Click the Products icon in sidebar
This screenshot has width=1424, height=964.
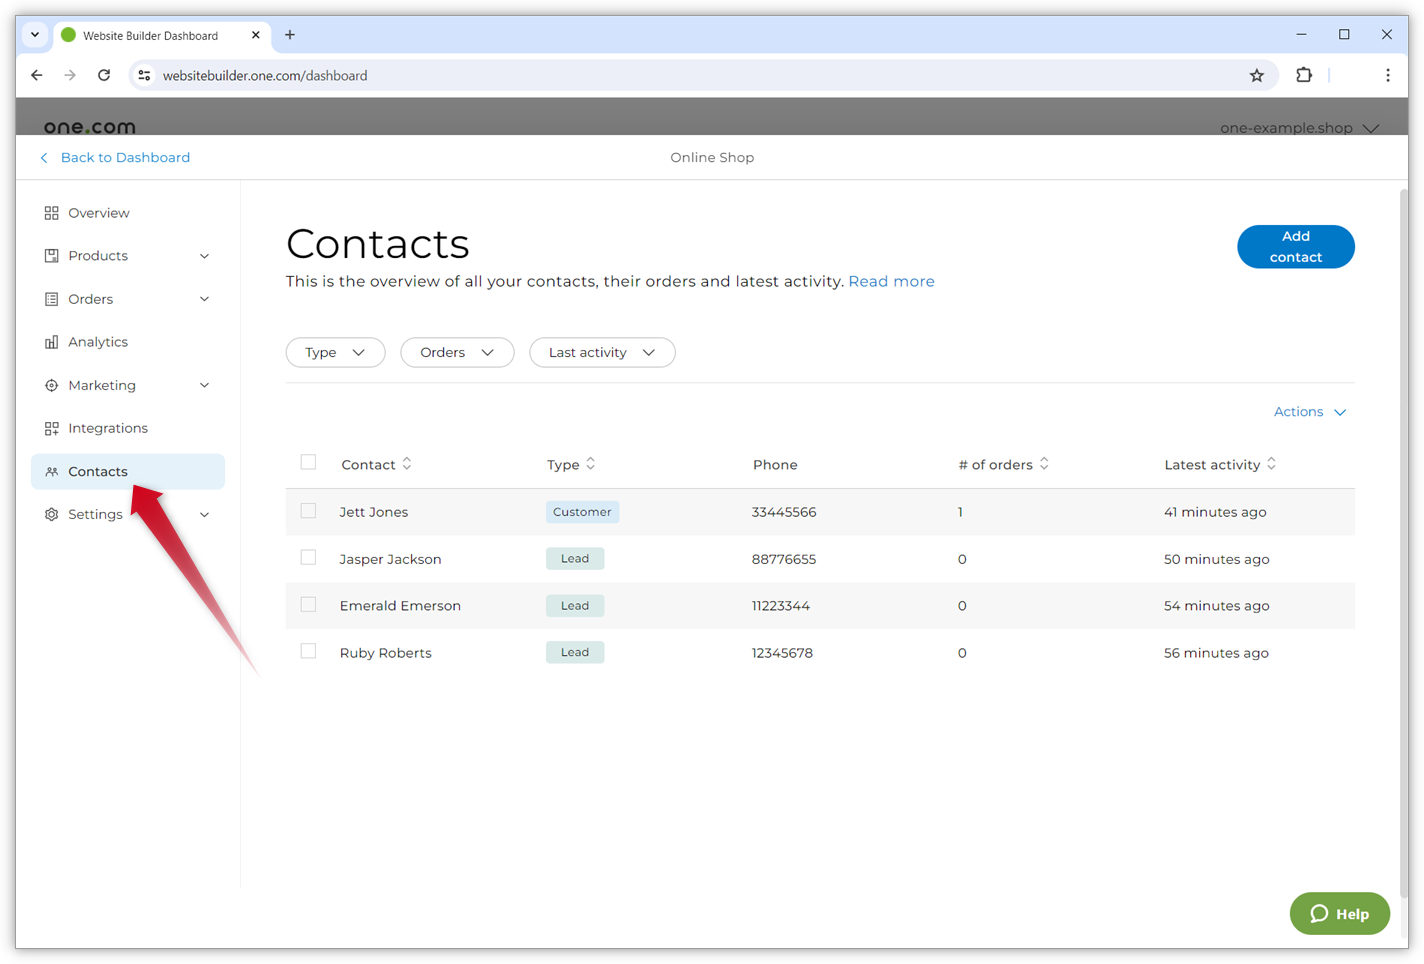click(51, 256)
